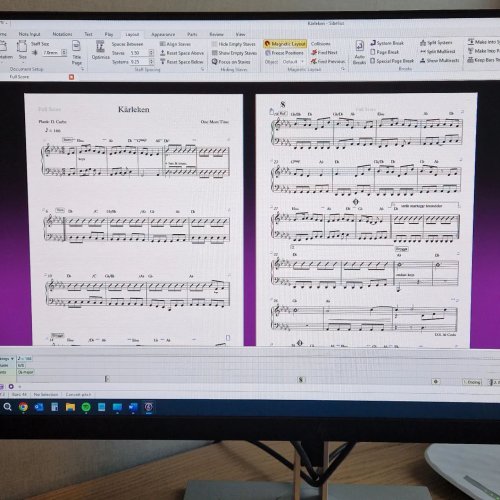Click Reset Space Above

[x=182, y=53]
